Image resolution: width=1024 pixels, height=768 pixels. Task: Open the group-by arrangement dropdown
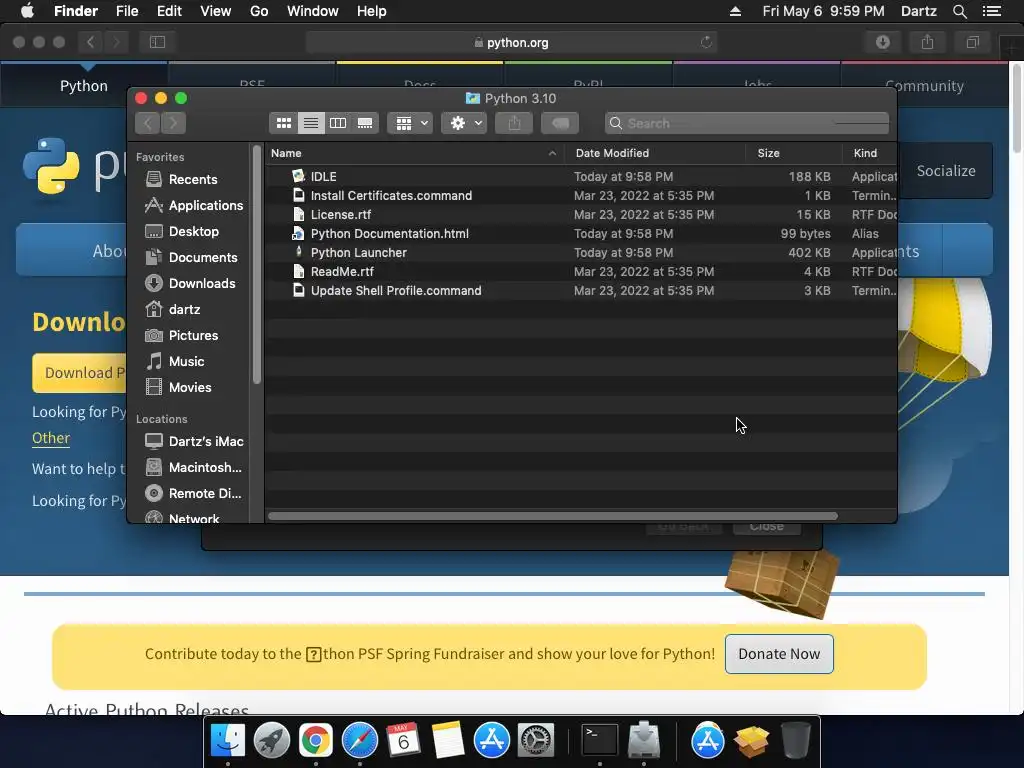coord(410,123)
